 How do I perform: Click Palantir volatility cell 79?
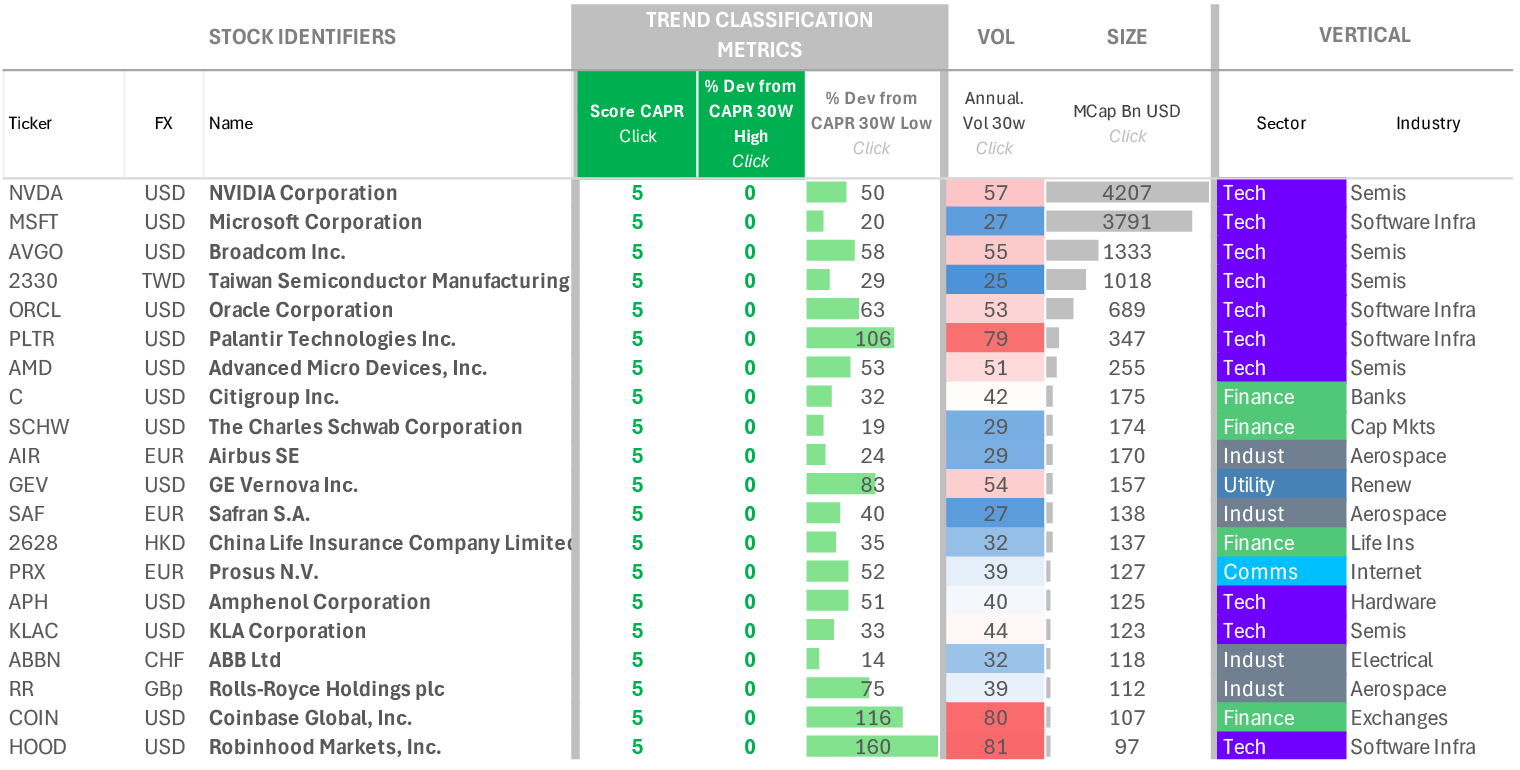point(995,339)
